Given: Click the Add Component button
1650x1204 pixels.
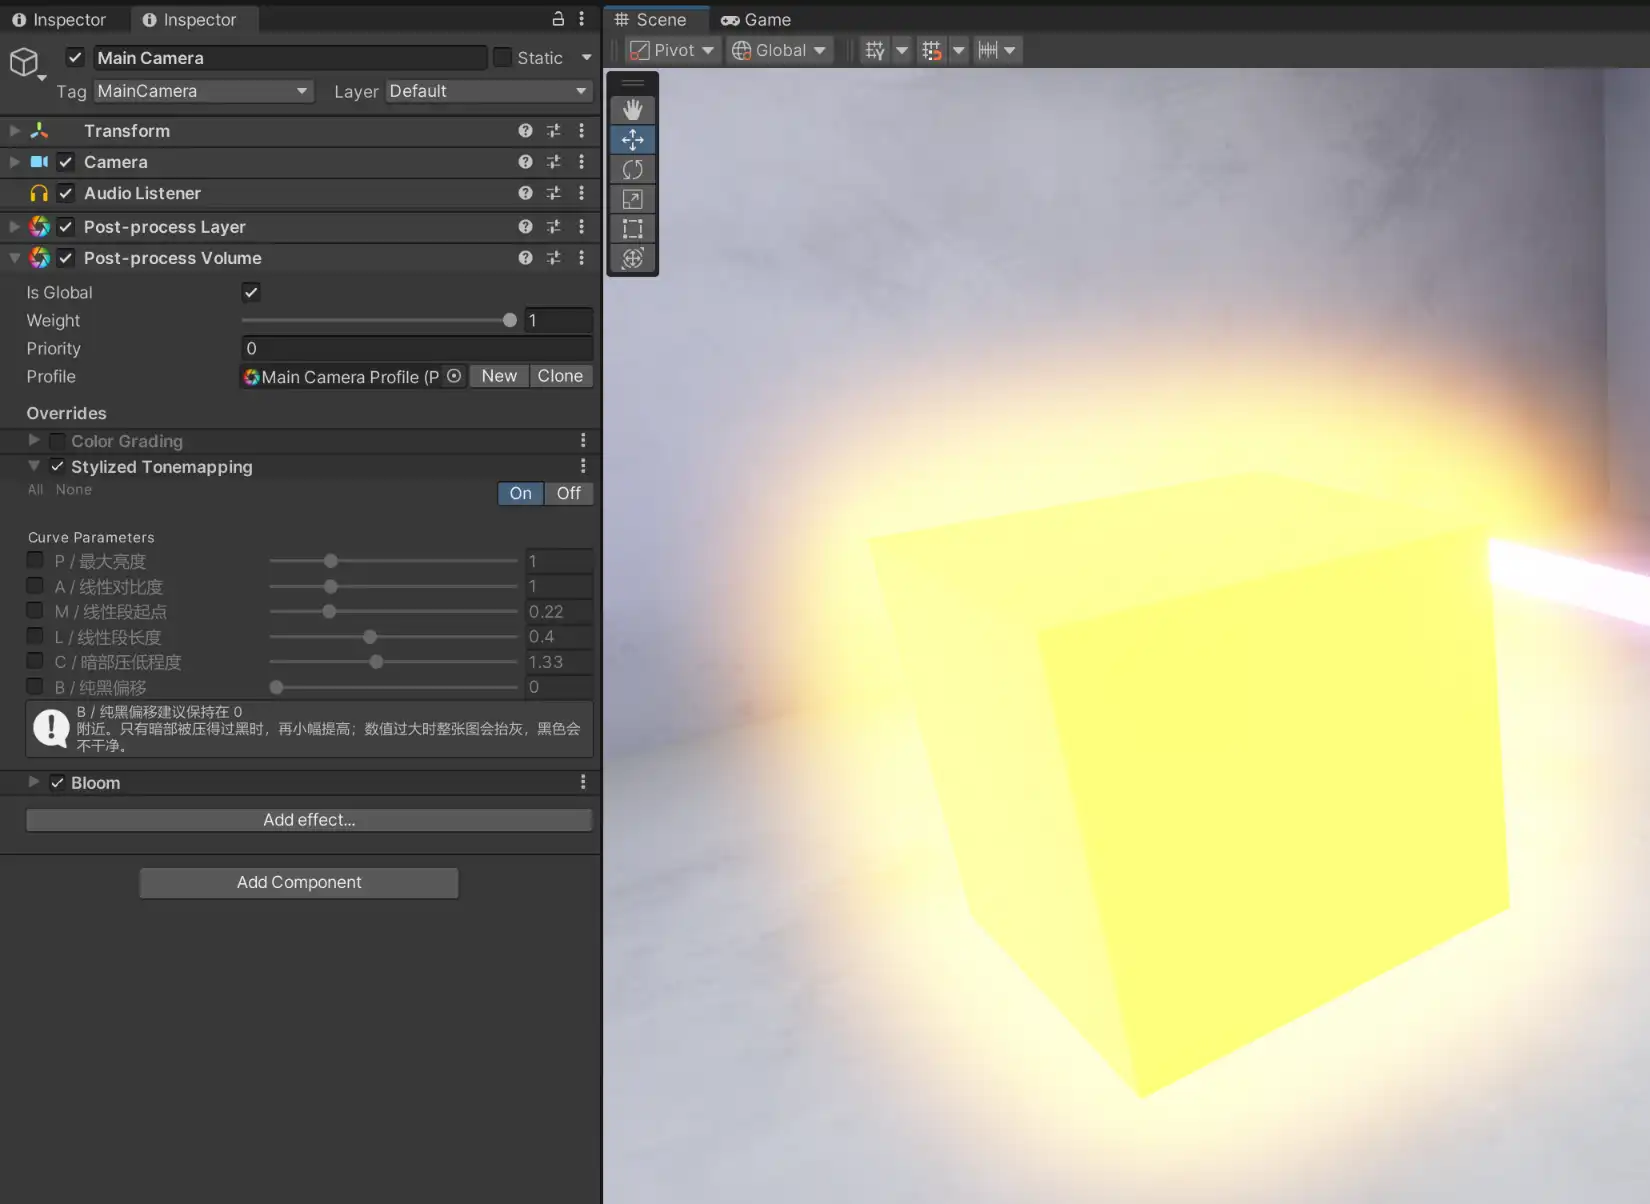Looking at the screenshot, I should (x=299, y=882).
